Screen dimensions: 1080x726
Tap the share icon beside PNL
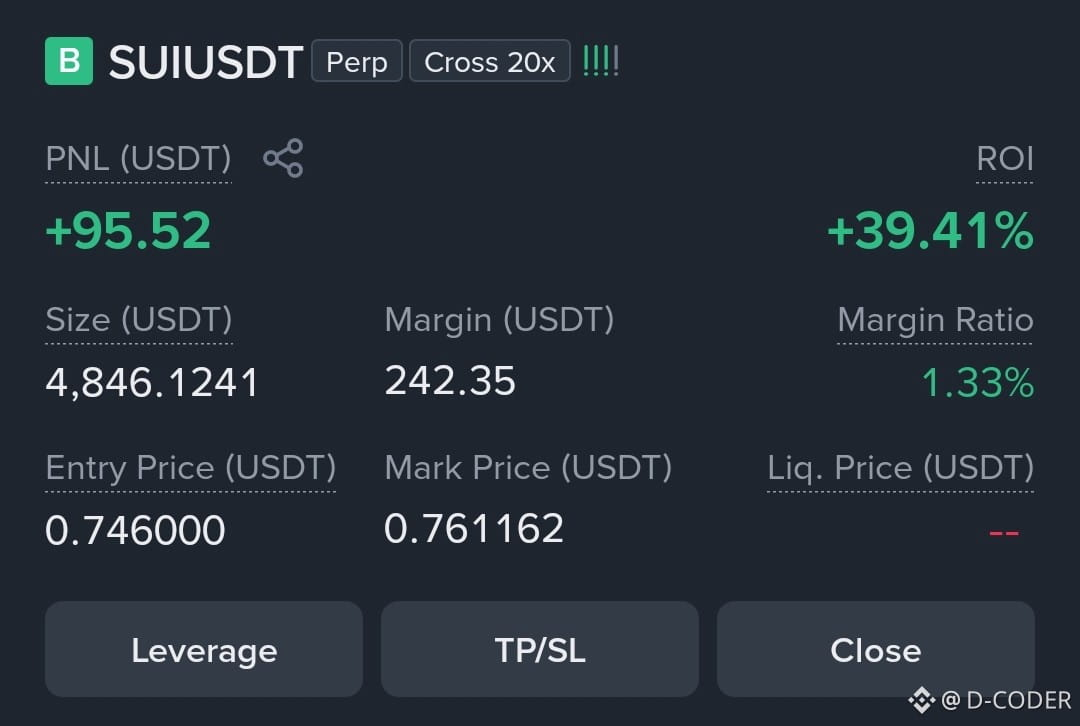pos(283,158)
